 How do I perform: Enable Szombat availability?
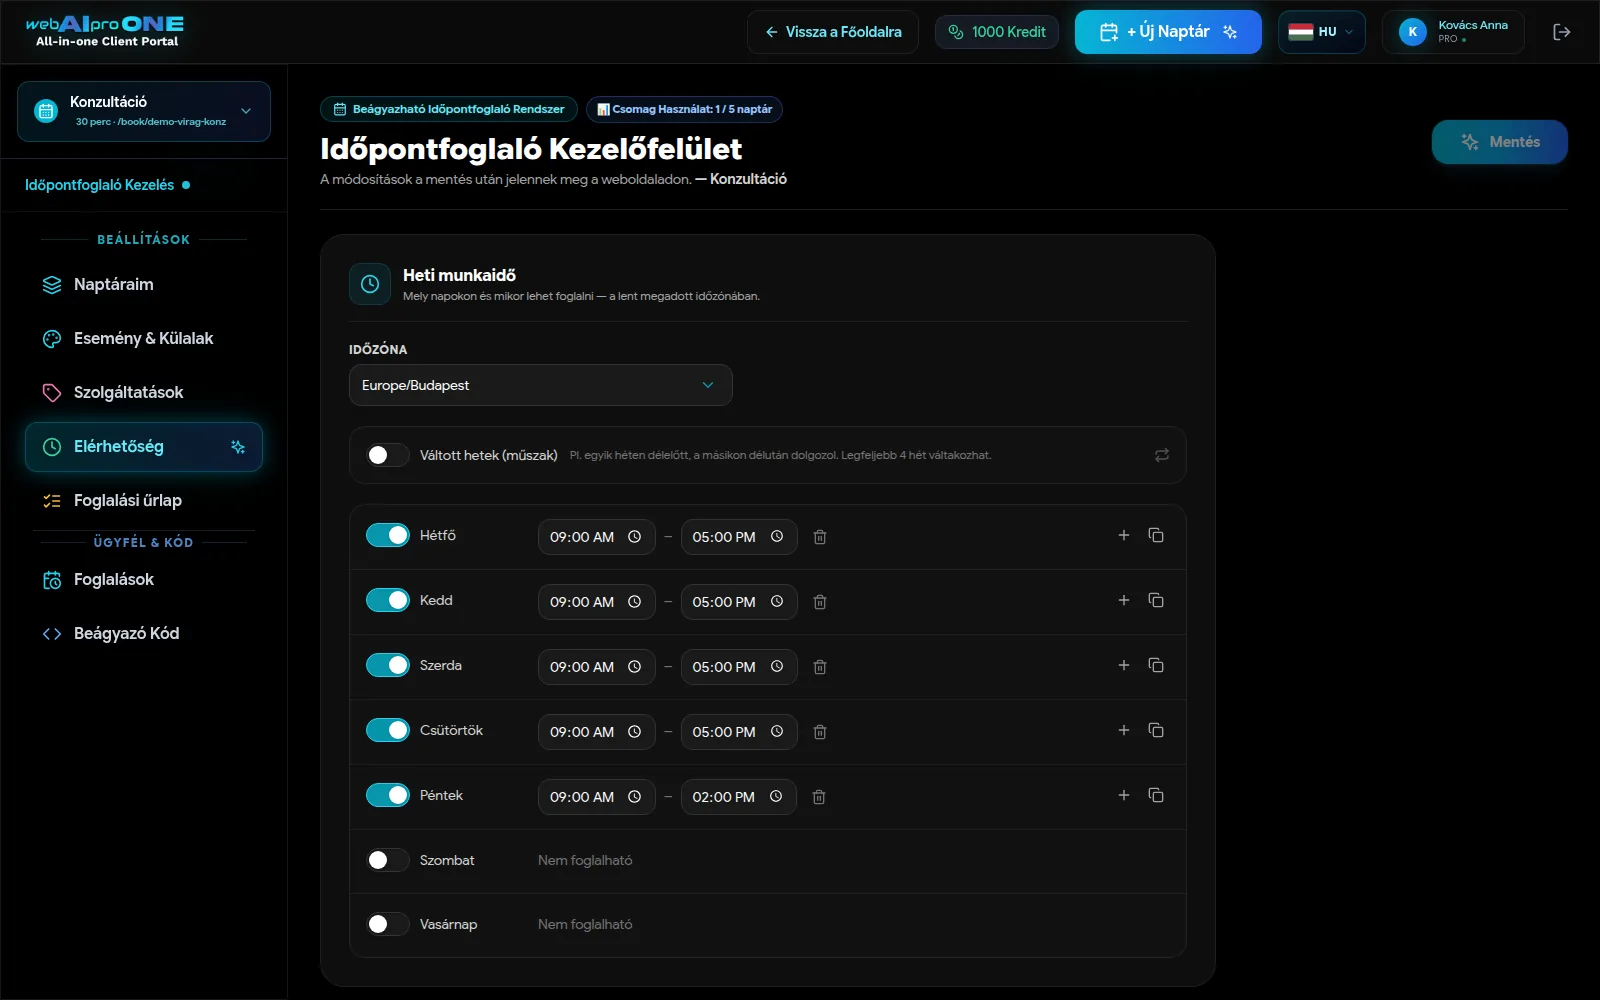click(387, 860)
